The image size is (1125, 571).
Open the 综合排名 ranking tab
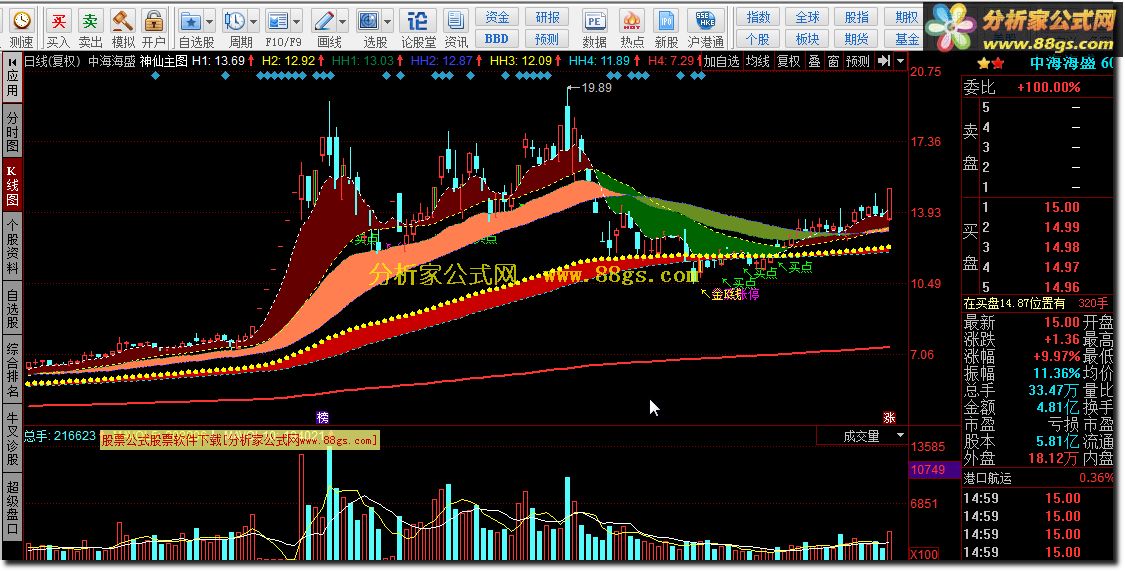point(12,369)
